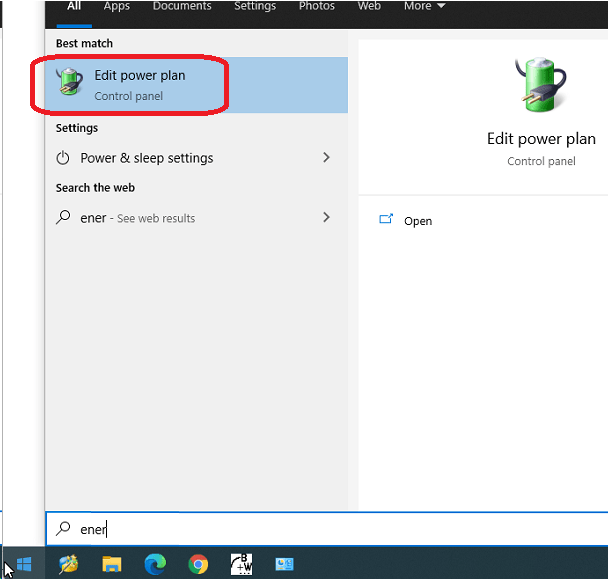Click the Open action in the preview pane
608x580 pixels.
(x=418, y=221)
